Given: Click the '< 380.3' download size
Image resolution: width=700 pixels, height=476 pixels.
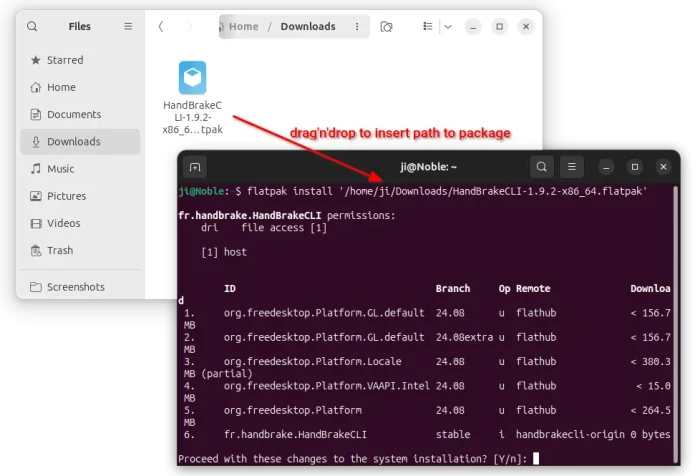Looking at the screenshot, I should [650, 362].
